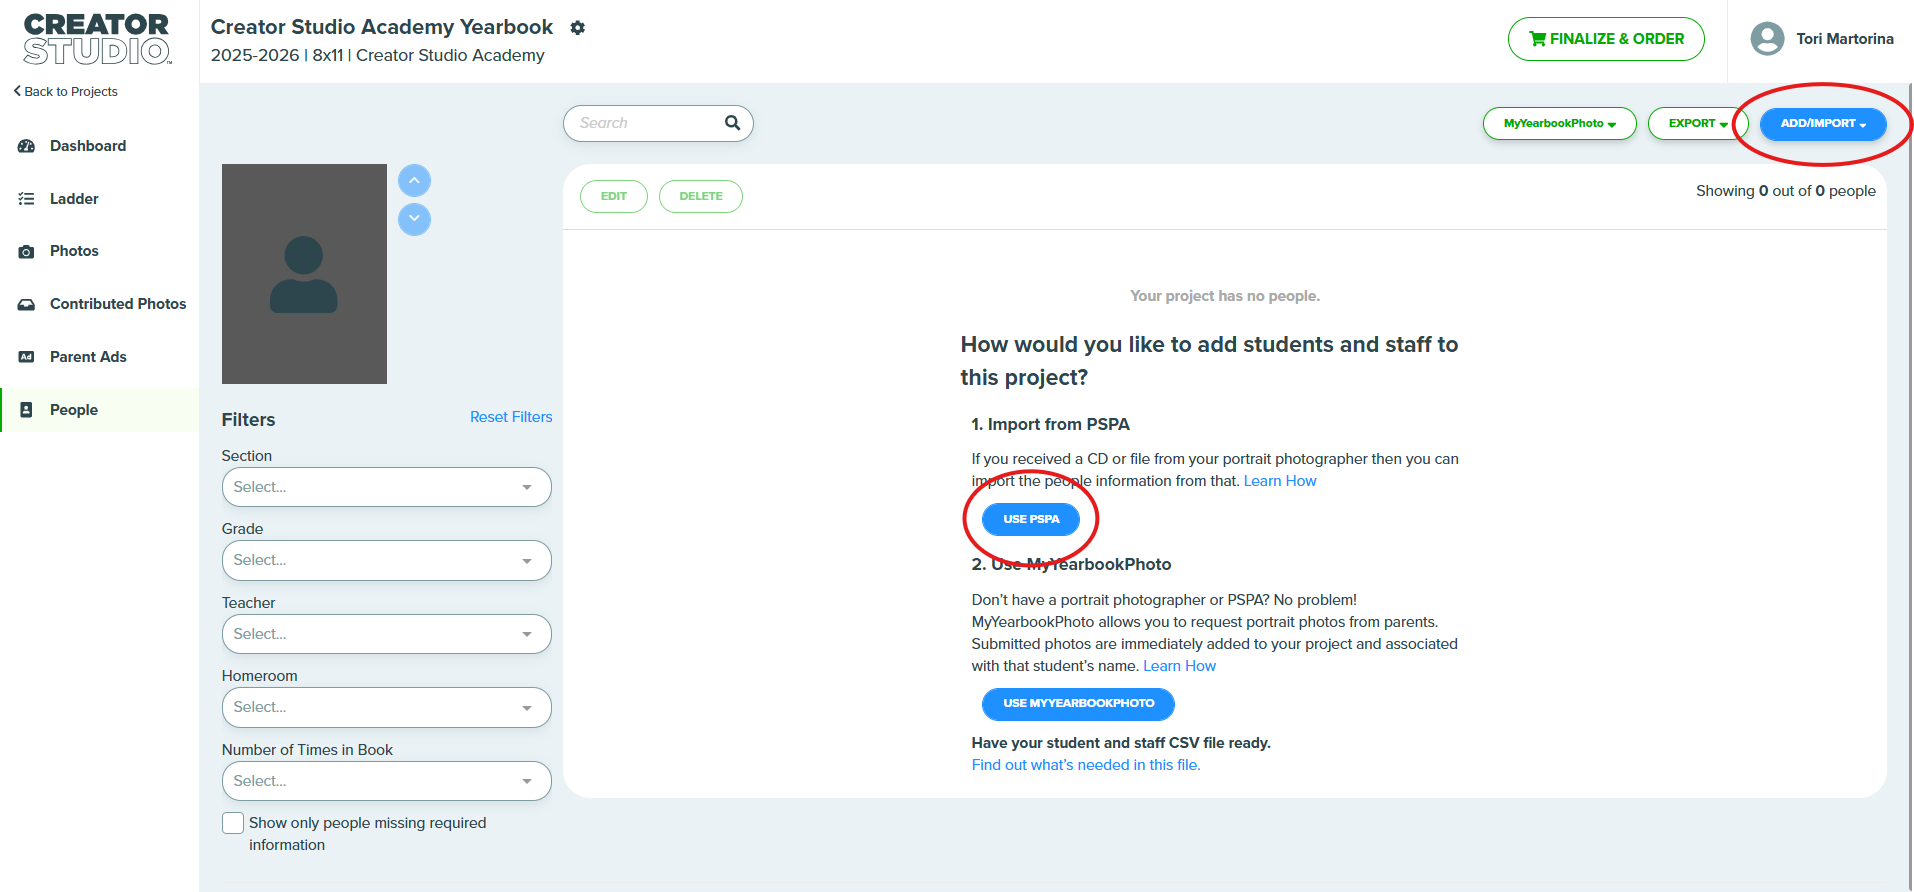Click the project settings gear icon
This screenshot has height=892, width=1914.
tap(577, 28)
